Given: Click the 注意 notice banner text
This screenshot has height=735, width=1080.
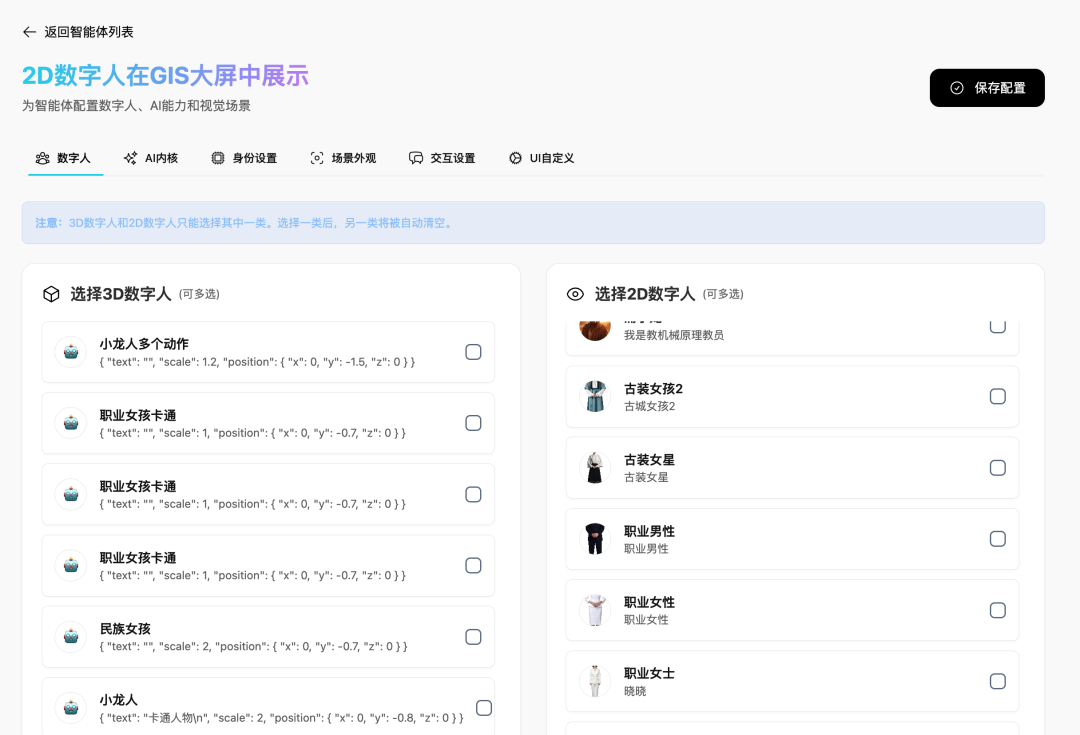Looking at the screenshot, I should pos(246,223).
